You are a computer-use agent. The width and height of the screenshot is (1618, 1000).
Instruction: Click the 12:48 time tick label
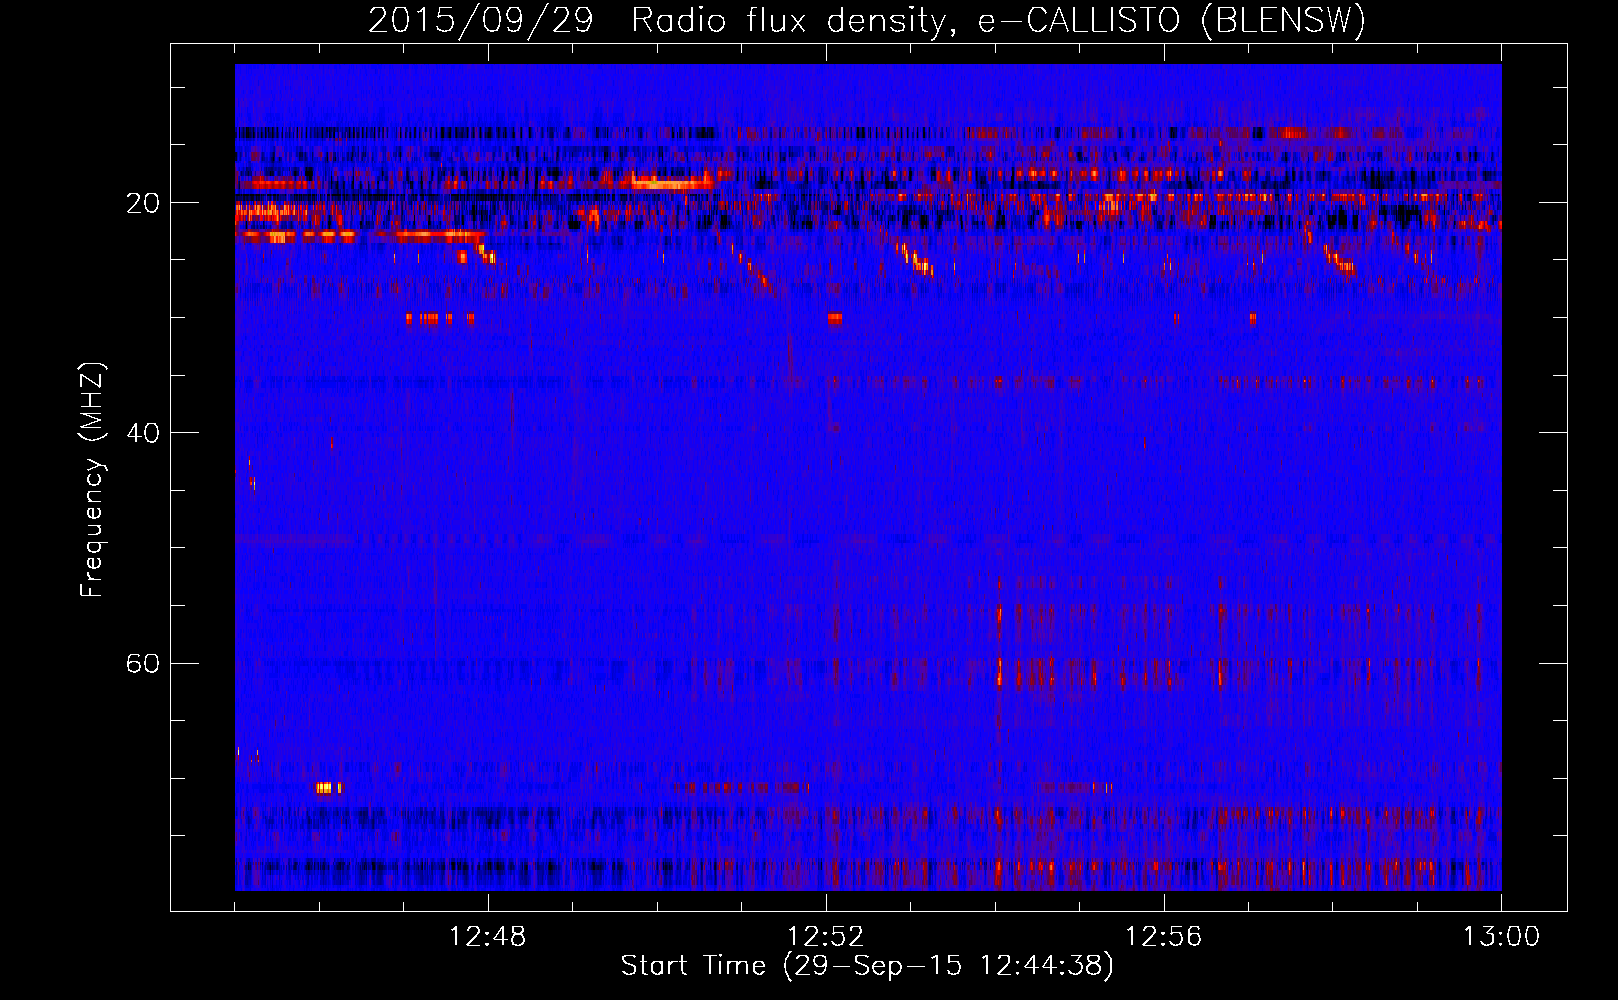(488, 937)
